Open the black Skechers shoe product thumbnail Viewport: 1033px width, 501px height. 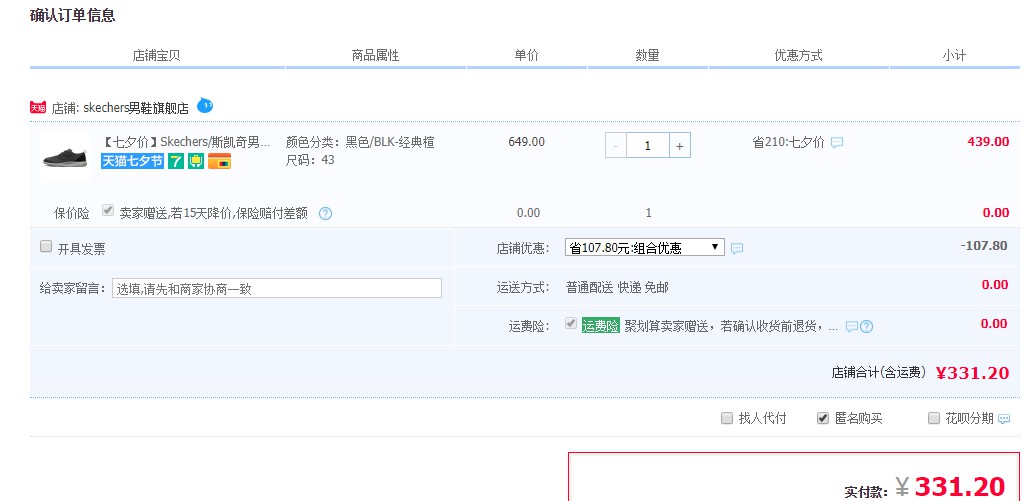[65, 157]
